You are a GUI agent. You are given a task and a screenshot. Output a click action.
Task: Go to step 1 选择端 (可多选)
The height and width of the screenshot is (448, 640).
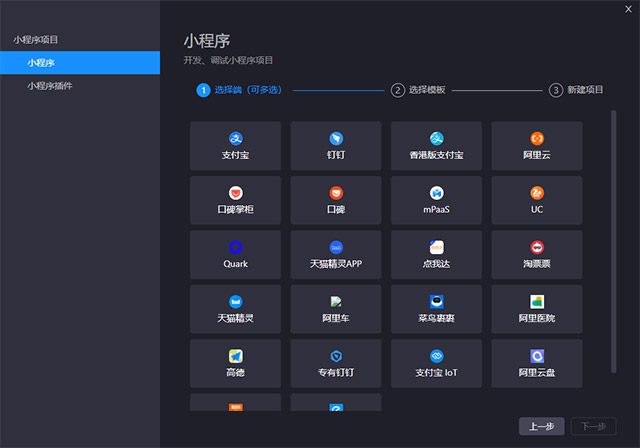(x=239, y=90)
